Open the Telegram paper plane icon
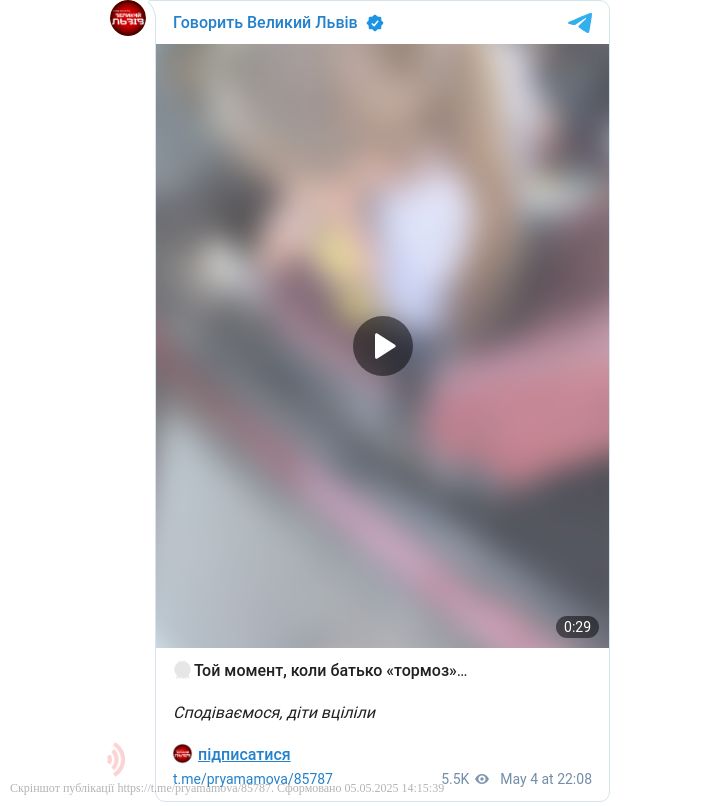This screenshot has width=720, height=806. pos(580,23)
